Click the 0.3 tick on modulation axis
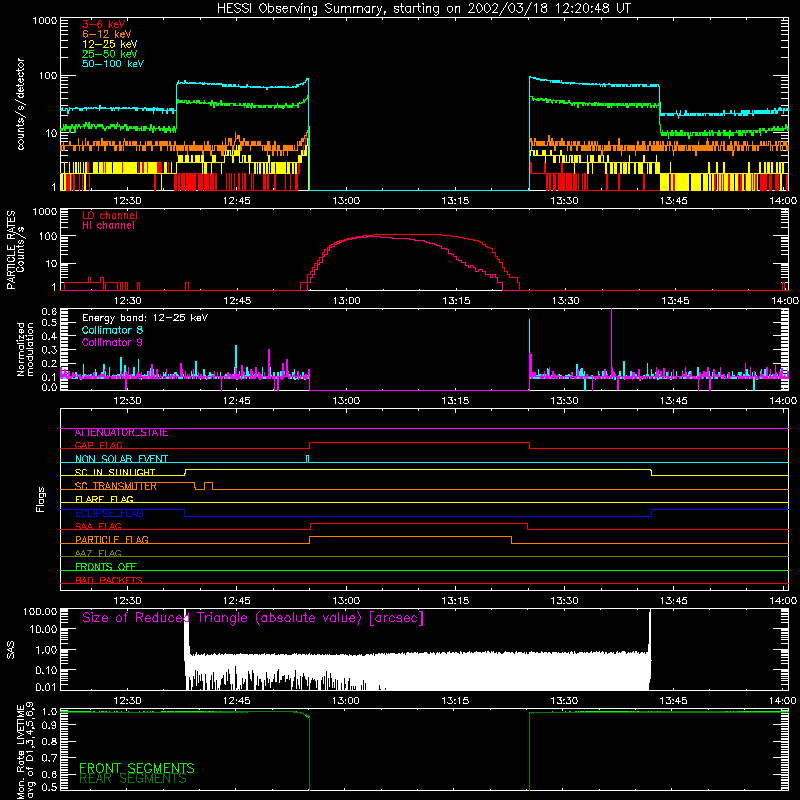The width and height of the screenshot is (800, 800). click(x=49, y=350)
